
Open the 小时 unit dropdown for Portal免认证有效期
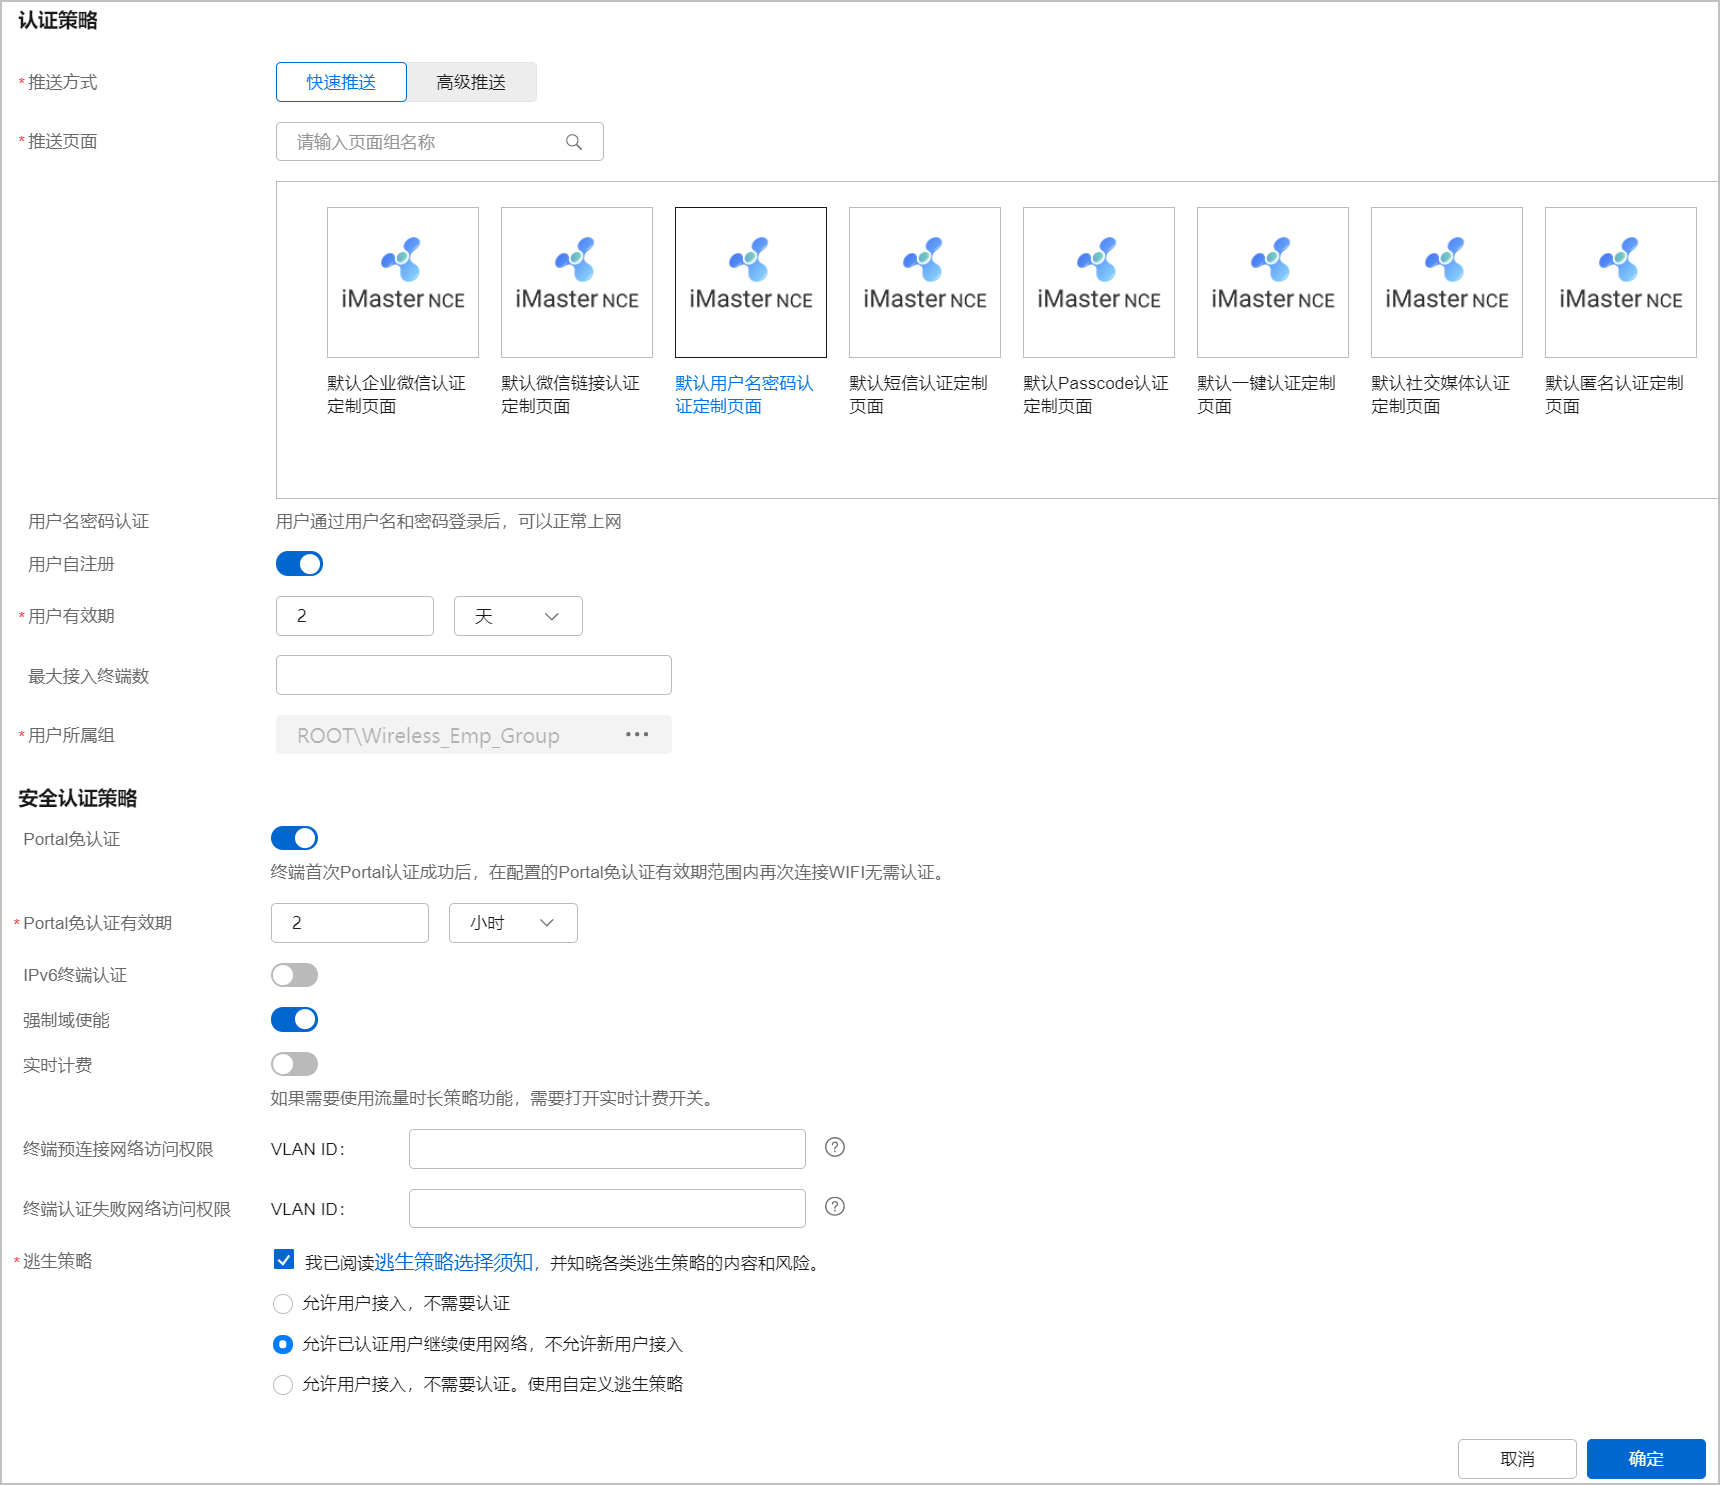point(513,923)
